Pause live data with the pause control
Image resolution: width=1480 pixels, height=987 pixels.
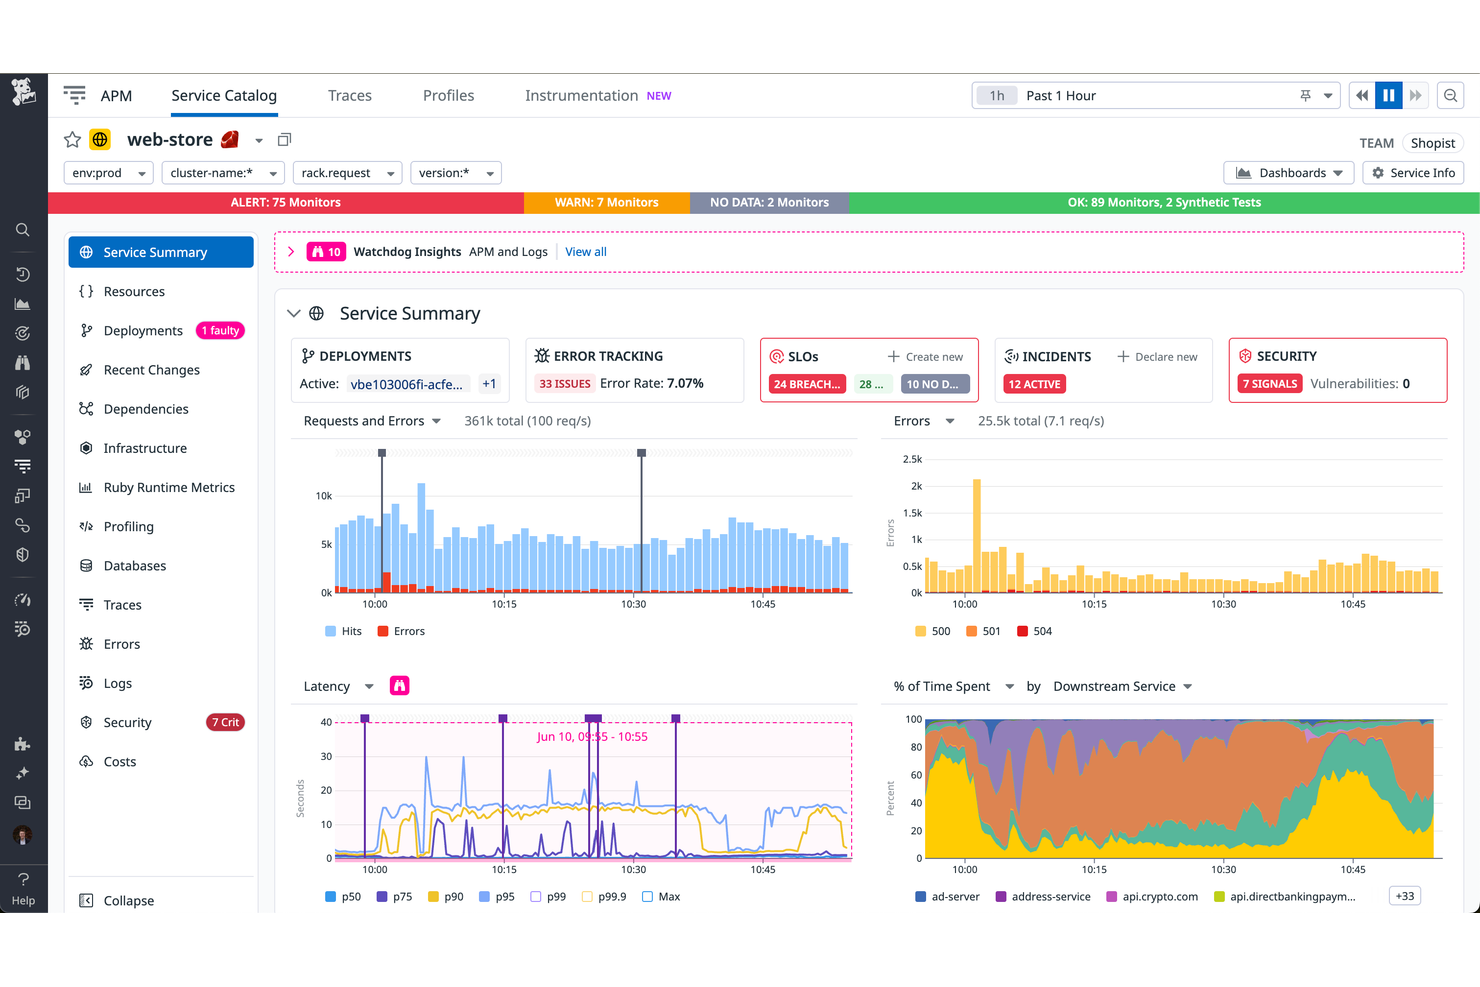(1389, 94)
